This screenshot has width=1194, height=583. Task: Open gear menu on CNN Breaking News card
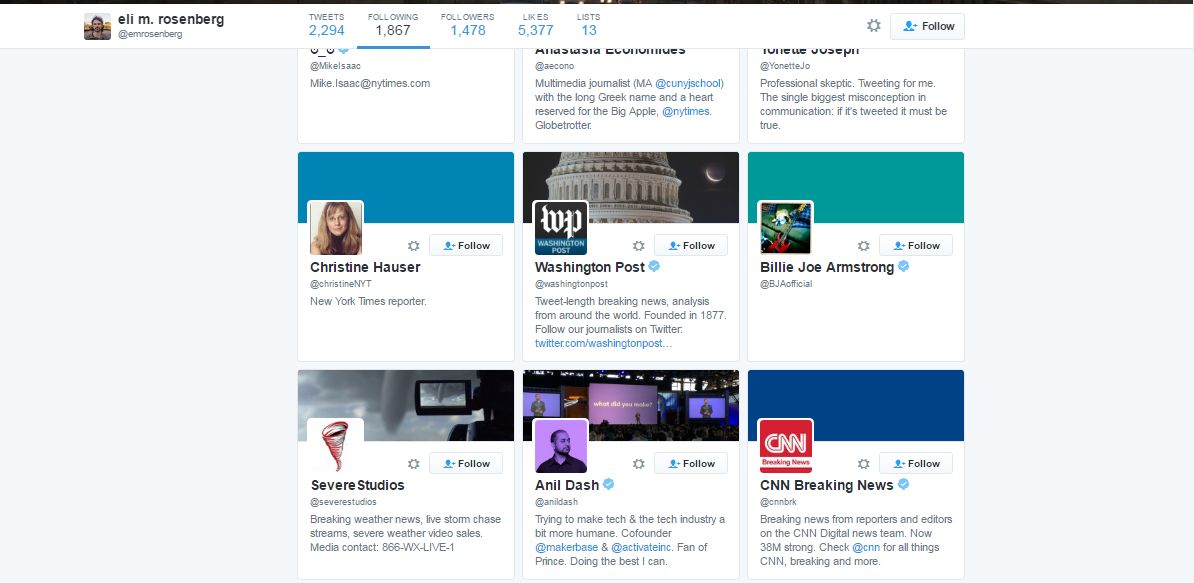(x=864, y=464)
